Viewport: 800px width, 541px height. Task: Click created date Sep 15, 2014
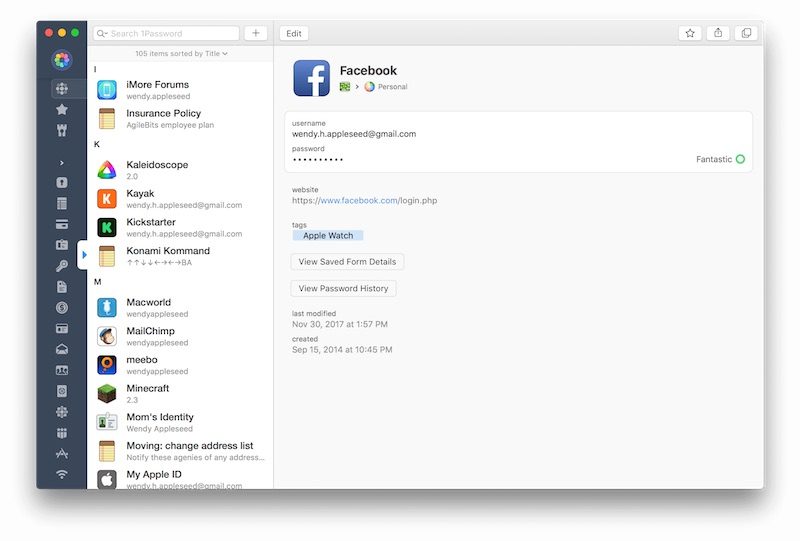click(342, 350)
